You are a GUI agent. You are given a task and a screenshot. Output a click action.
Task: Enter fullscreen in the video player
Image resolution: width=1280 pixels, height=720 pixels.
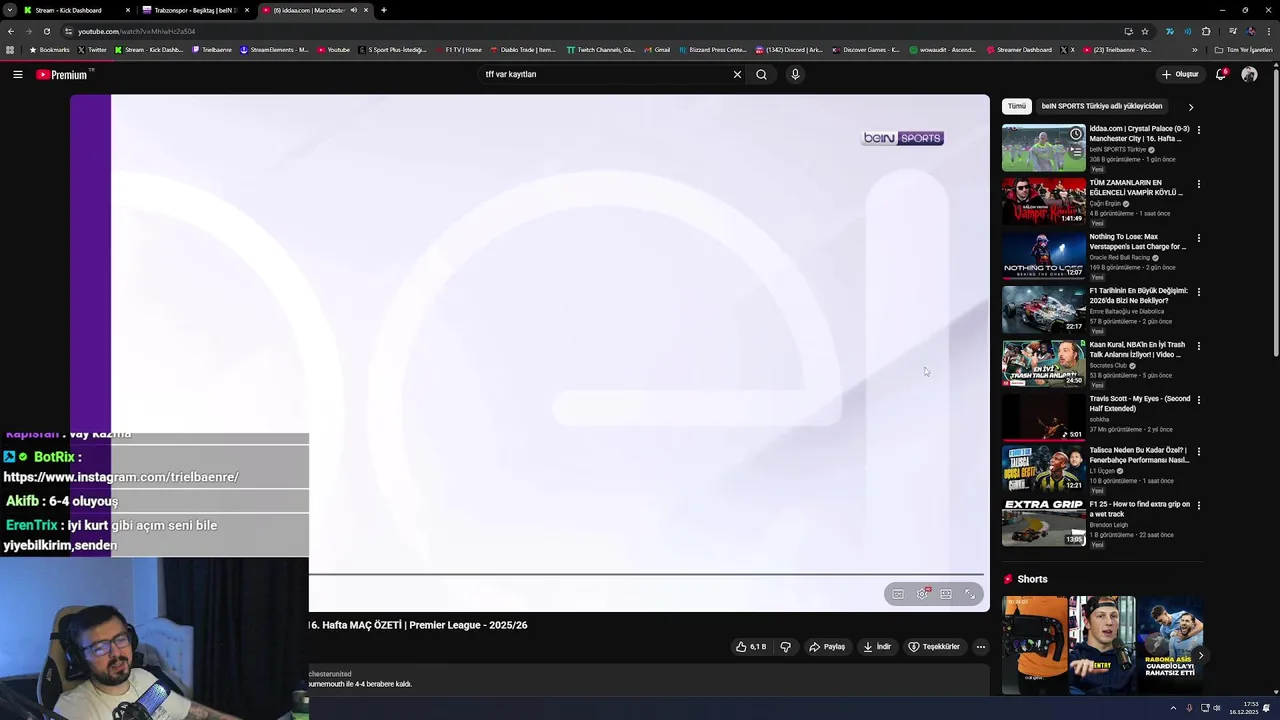point(970,594)
